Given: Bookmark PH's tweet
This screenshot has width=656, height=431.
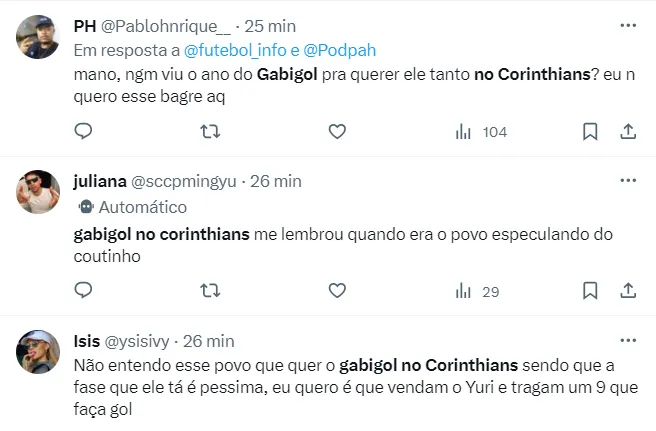Looking at the screenshot, I should pos(590,131).
